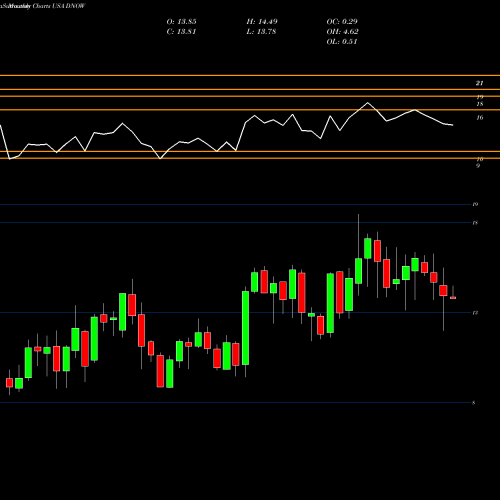Click the OL: 0.51 reading
500x500 pixels.
(342, 42)
